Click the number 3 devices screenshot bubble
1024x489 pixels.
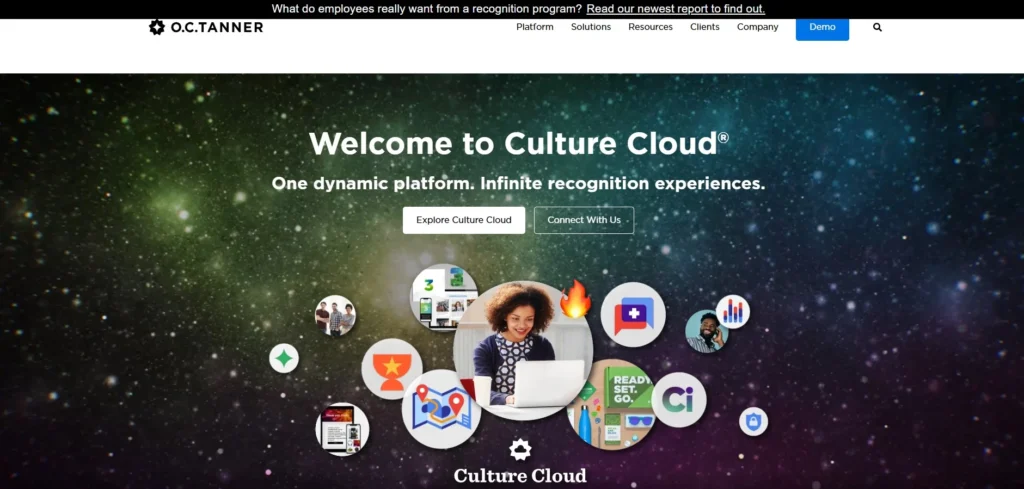pyautogui.click(x=444, y=297)
